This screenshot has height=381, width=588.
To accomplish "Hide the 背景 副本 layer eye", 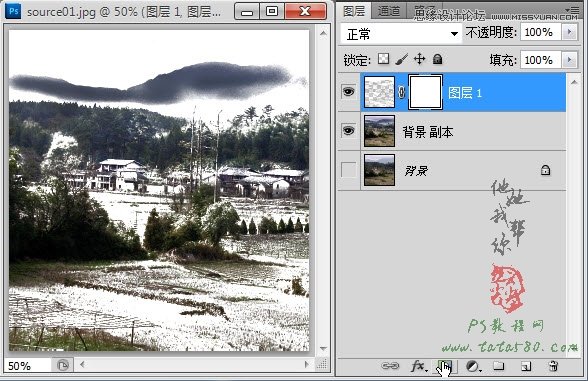I will [348, 130].
